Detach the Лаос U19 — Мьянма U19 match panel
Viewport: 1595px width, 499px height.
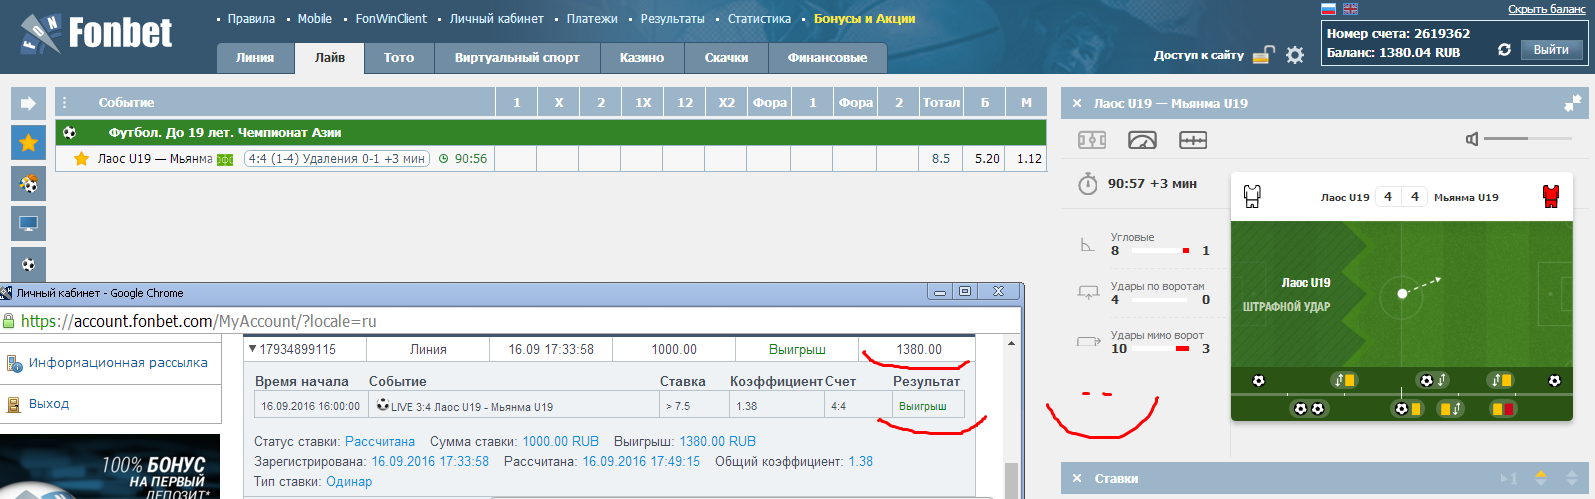1573,103
